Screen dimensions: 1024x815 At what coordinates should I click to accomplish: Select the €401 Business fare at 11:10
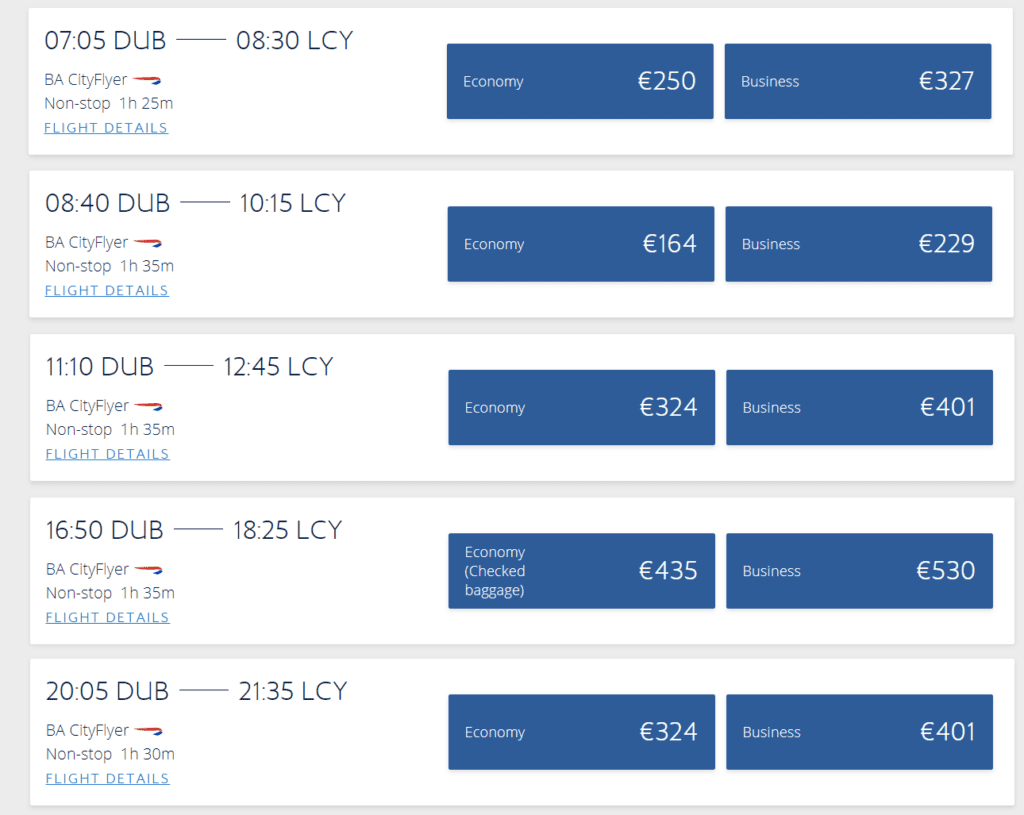tap(857, 407)
